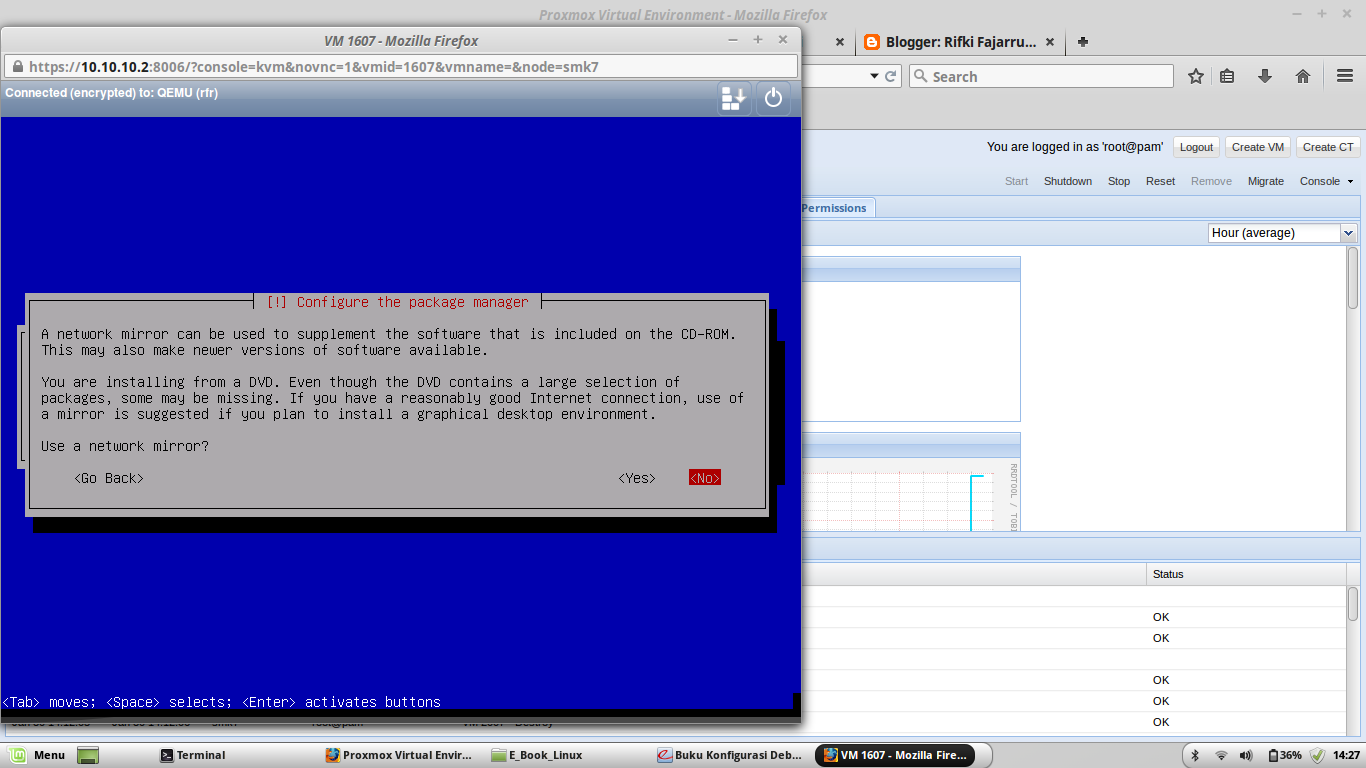Click the Firefox Search field
Image resolution: width=1366 pixels, height=768 pixels.
point(1041,76)
